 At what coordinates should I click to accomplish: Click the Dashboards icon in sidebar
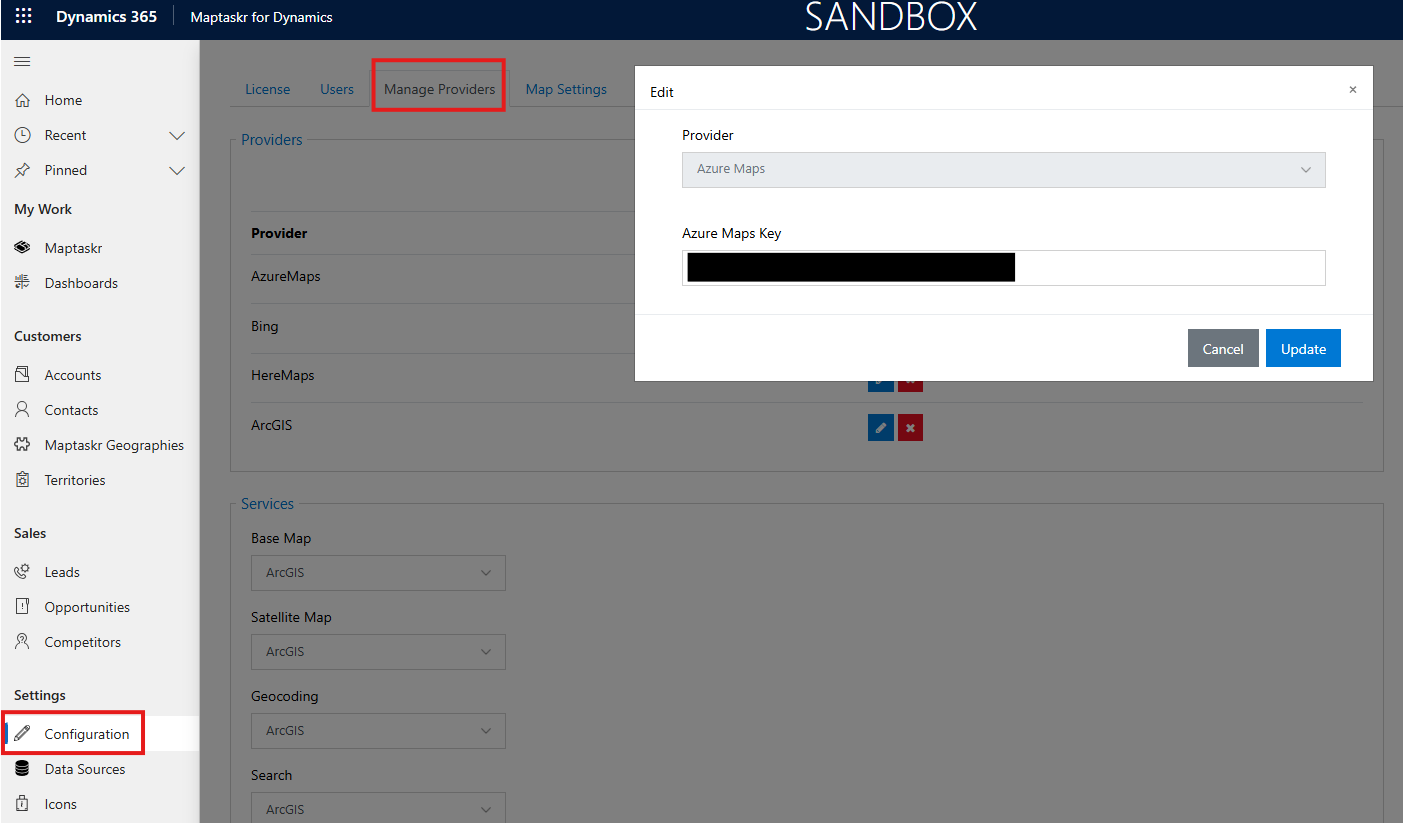pyautogui.click(x=22, y=283)
